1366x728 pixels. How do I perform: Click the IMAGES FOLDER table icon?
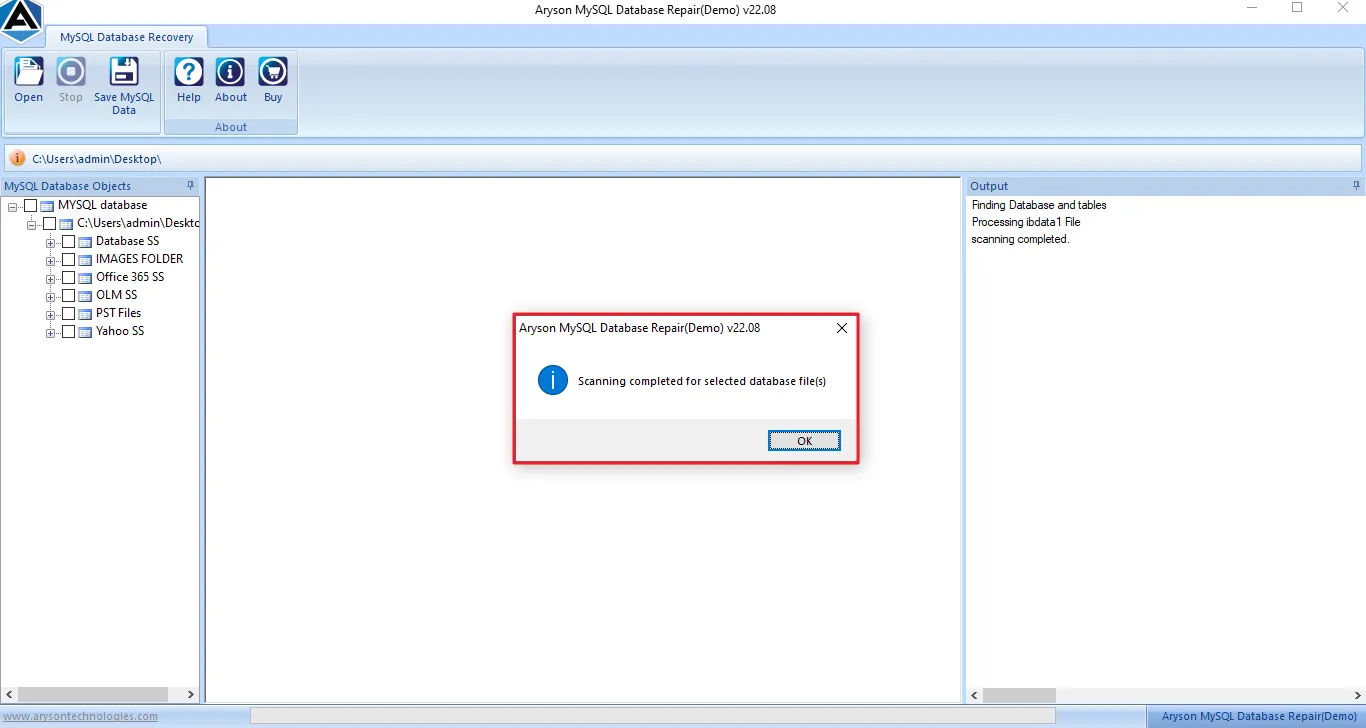point(85,259)
